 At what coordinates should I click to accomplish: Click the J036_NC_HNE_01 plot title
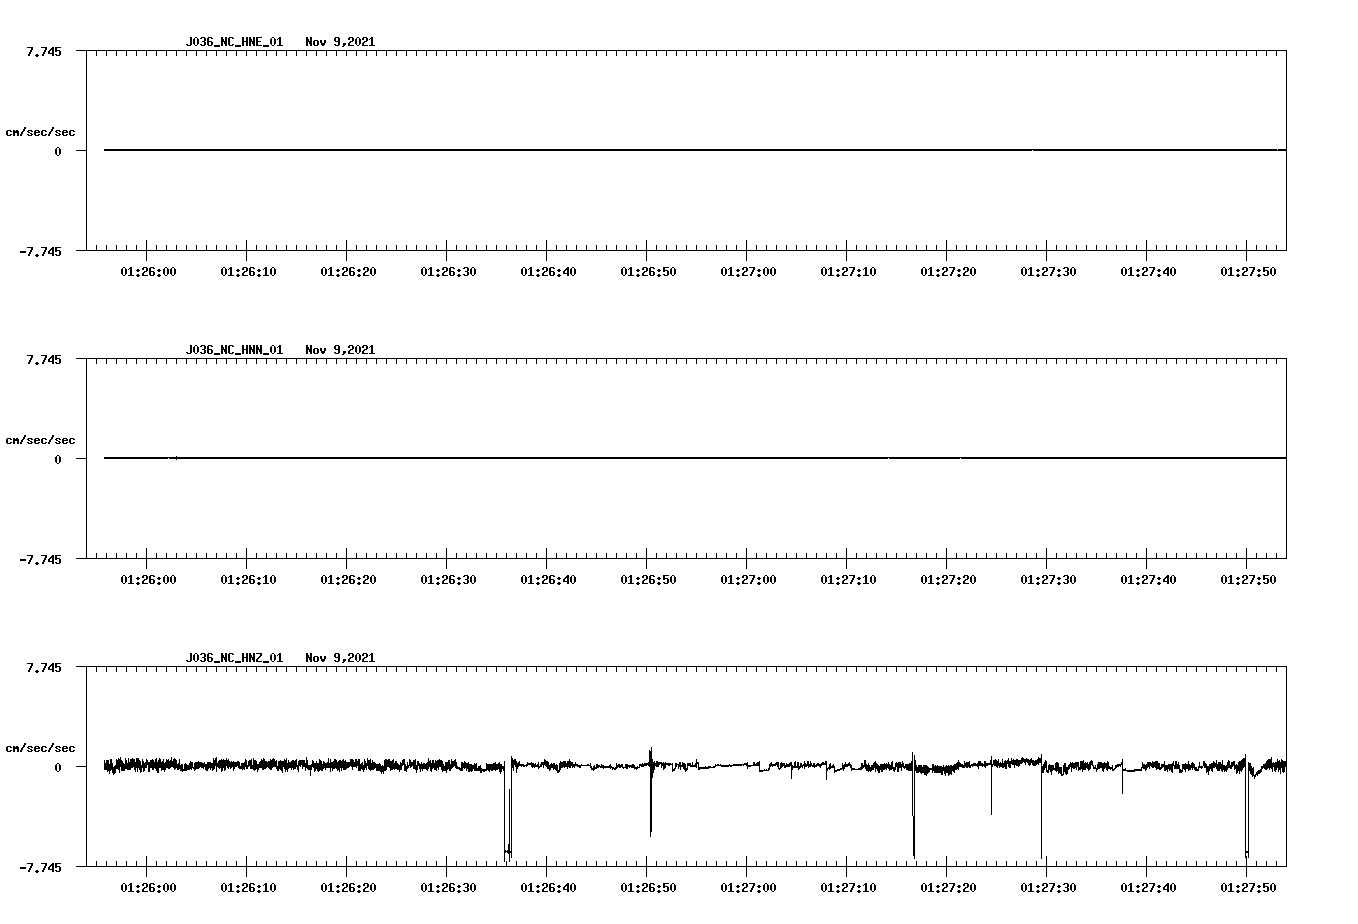[x=234, y=42]
